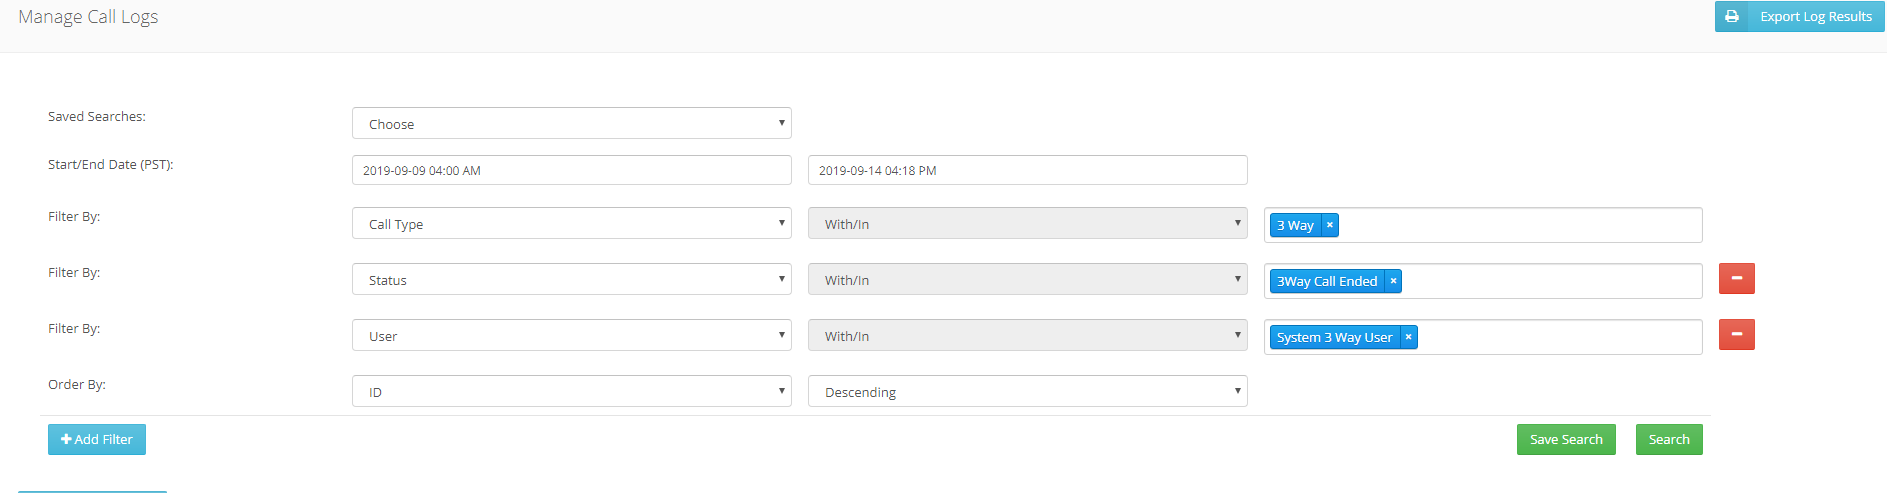
Task: Click the green Search button
Action: coord(1669,439)
